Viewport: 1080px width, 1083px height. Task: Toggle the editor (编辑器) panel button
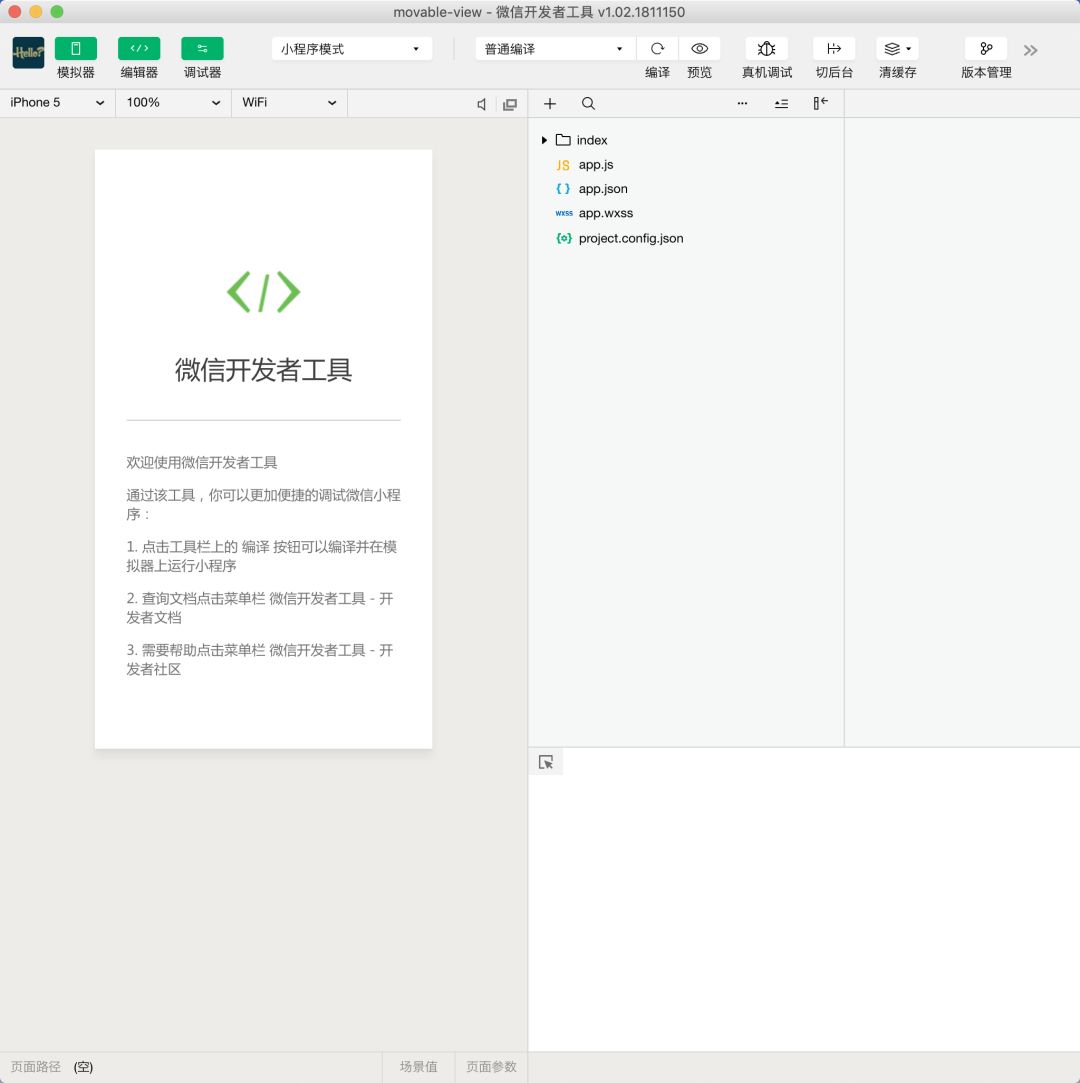[139, 48]
